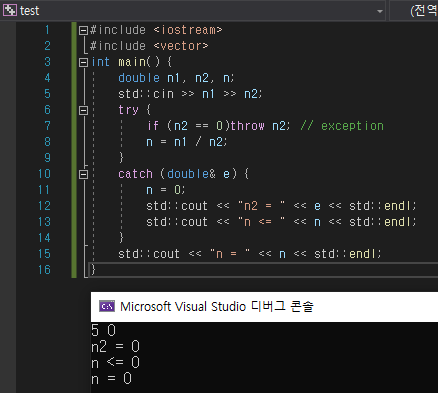
Task: Click the 'if' keyword on line 7
Action: click(x=153, y=126)
